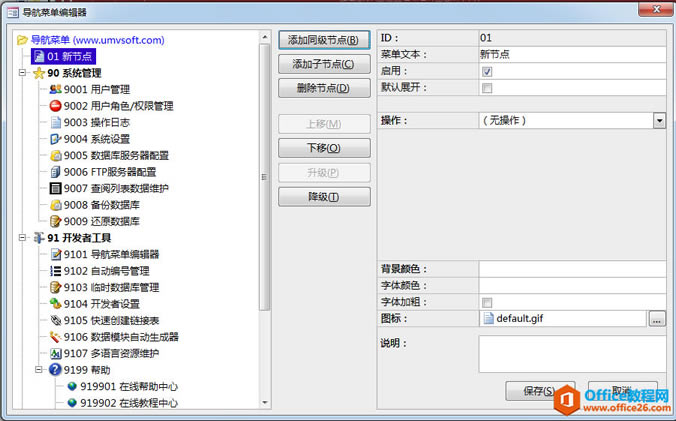The height and width of the screenshot is (421, 676).
Task: Click the (无操作) combo box value
Action: 566,121
